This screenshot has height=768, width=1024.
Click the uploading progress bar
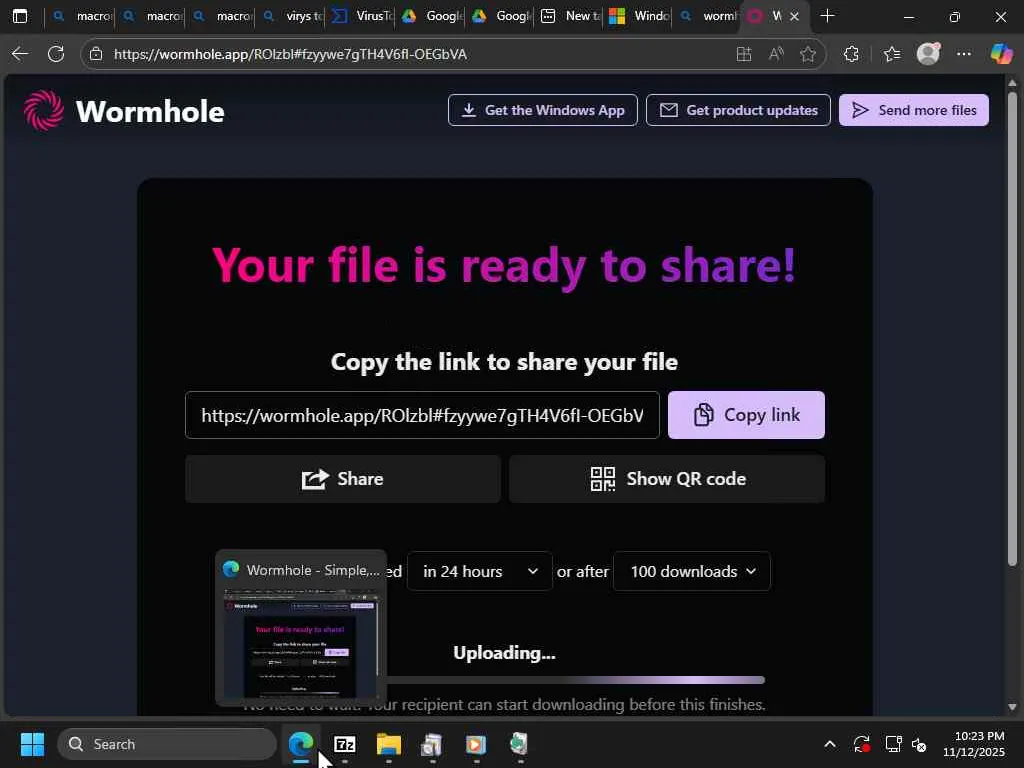coord(575,680)
